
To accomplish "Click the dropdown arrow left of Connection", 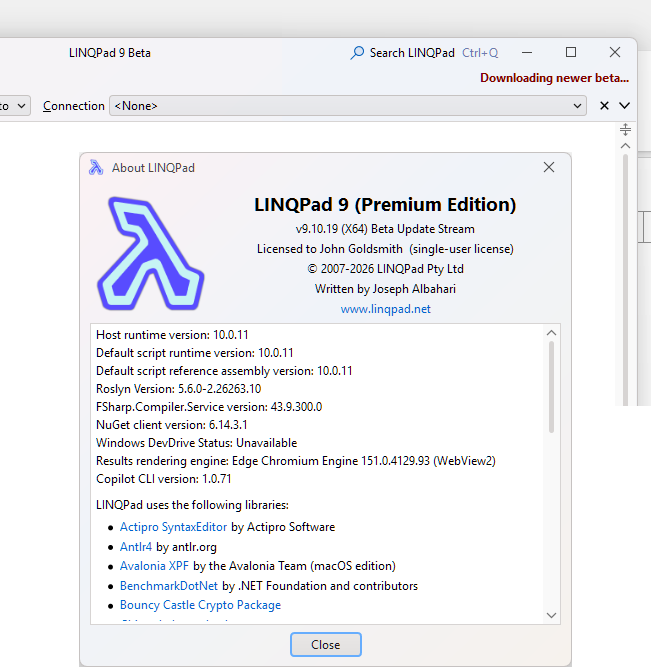I will tap(21, 105).
